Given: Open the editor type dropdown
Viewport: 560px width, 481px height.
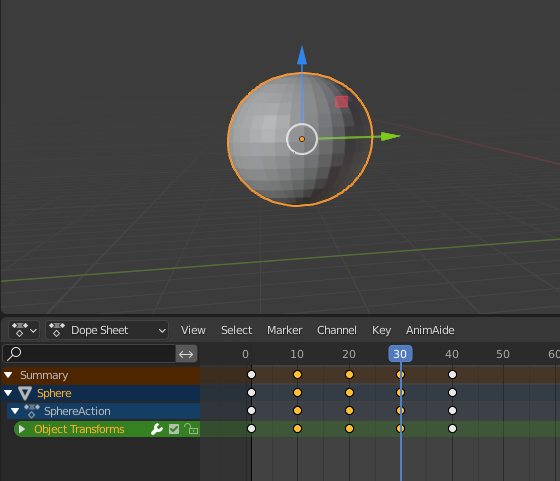Looking at the screenshot, I should pyautogui.click(x=24, y=330).
